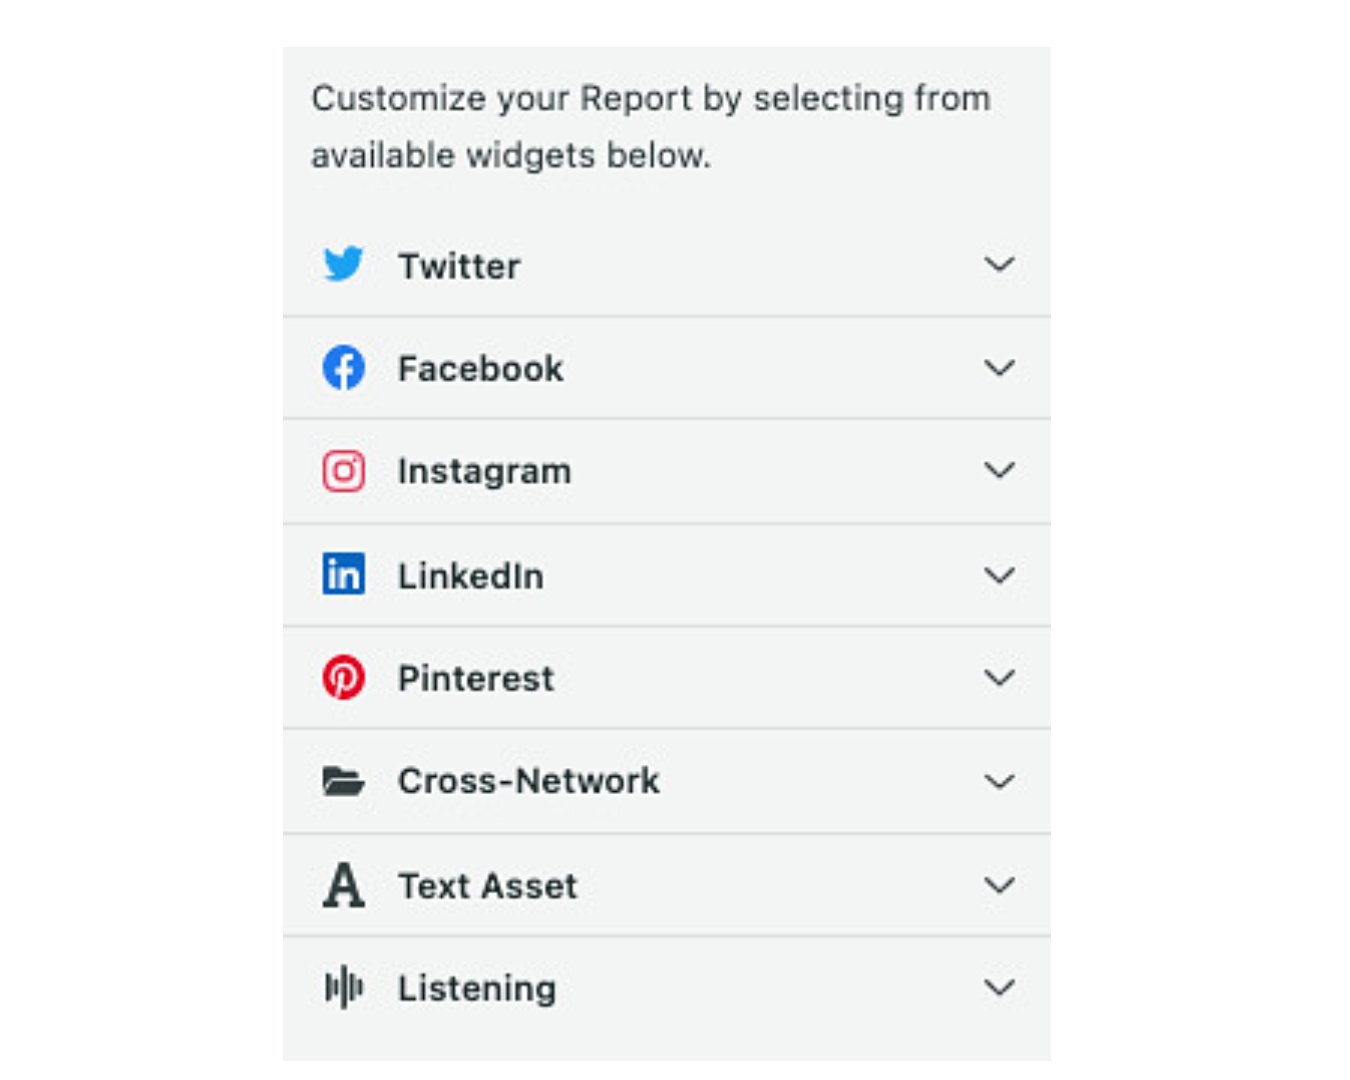Viewport: 1350px width, 1080px height.
Task: Click the Pinterest label text
Action: point(477,678)
